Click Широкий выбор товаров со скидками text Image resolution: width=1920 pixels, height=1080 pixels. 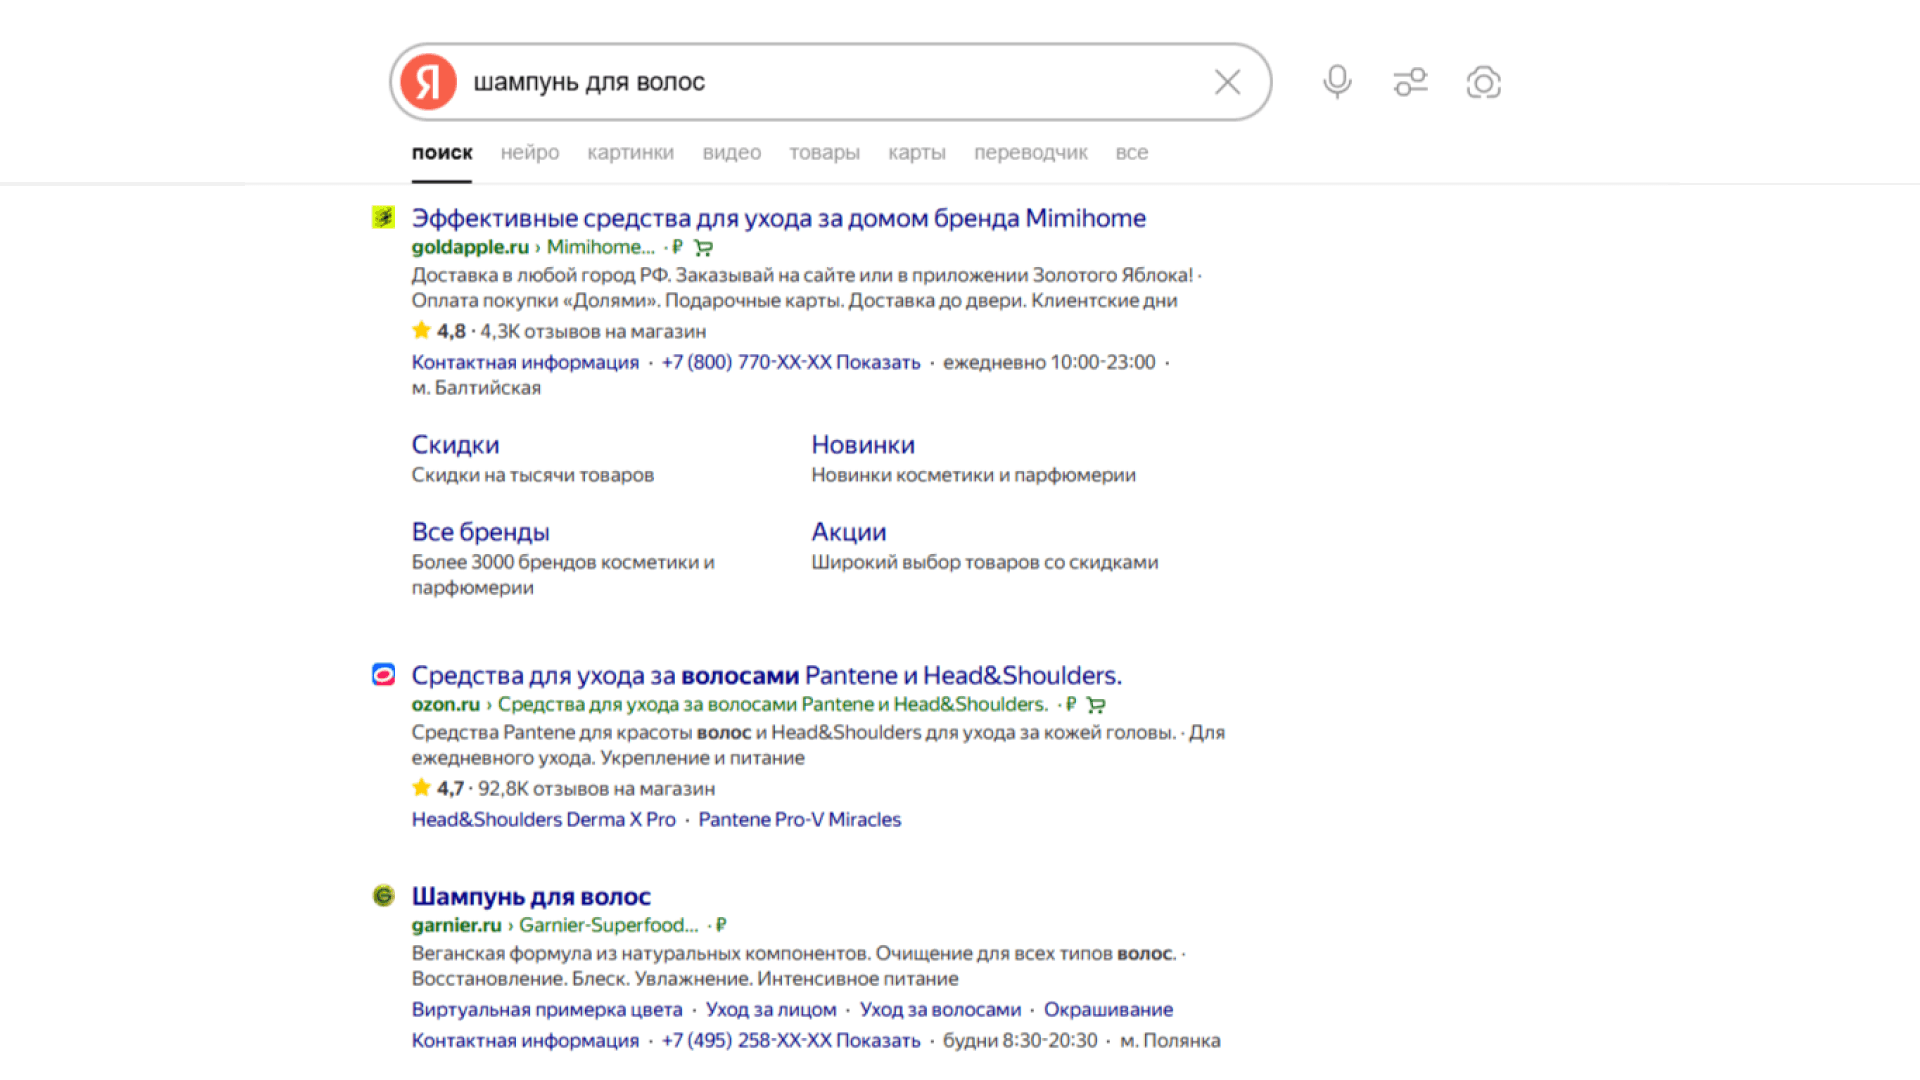(x=984, y=562)
